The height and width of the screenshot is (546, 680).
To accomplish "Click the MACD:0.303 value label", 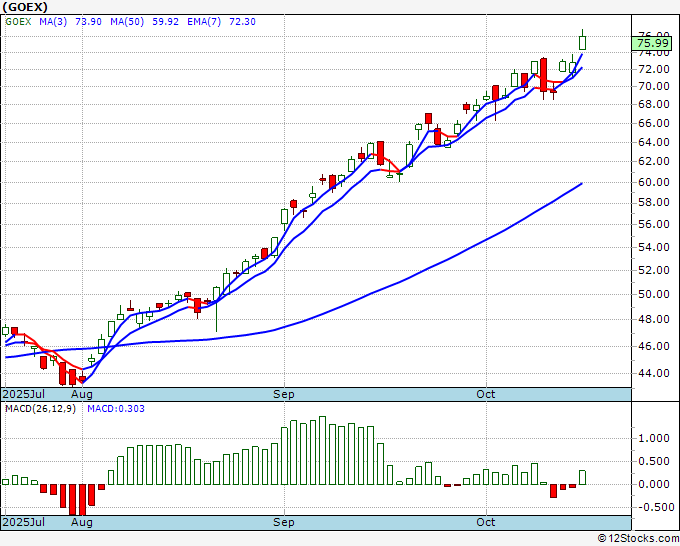I will click(x=116, y=409).
